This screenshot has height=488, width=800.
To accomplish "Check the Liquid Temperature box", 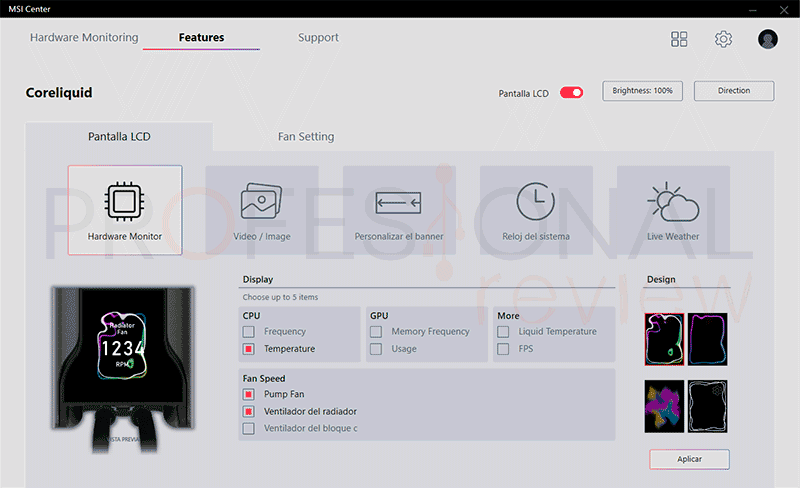I will pyautogui.click(x=503, y=332).
